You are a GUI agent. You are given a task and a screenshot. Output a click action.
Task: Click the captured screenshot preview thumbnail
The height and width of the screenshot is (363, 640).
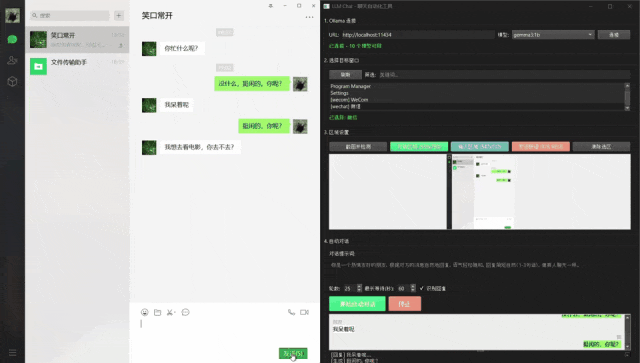click(480, 192)
